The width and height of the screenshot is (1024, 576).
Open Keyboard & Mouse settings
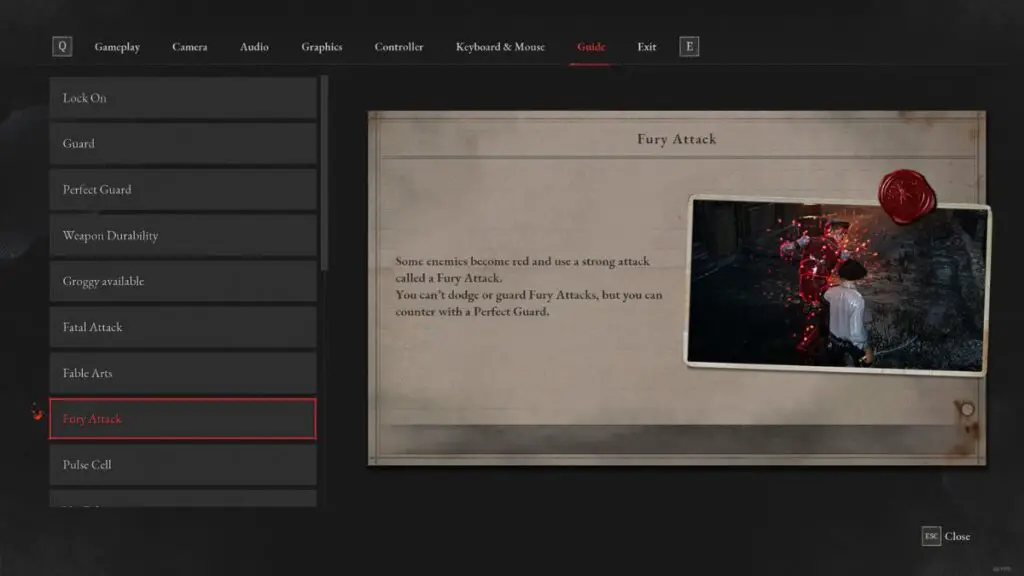tap(500, 47)
